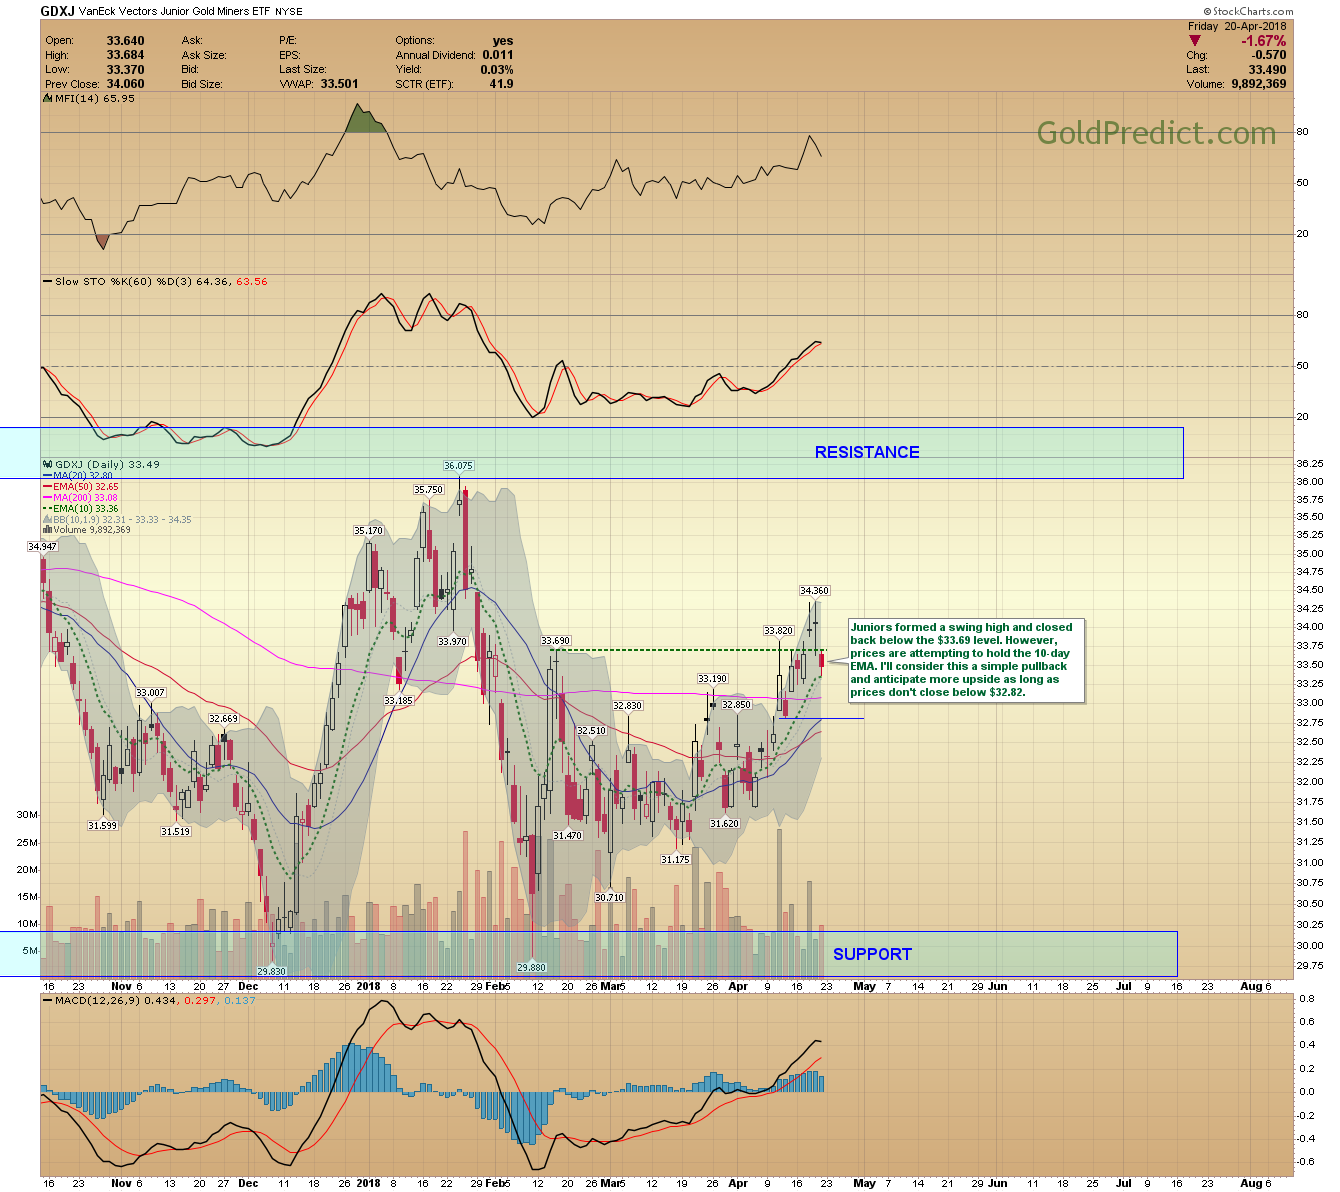Click the GoldPredict.com watermark link
The image size is (1340, 1192).
click(x=1156, y=133)
